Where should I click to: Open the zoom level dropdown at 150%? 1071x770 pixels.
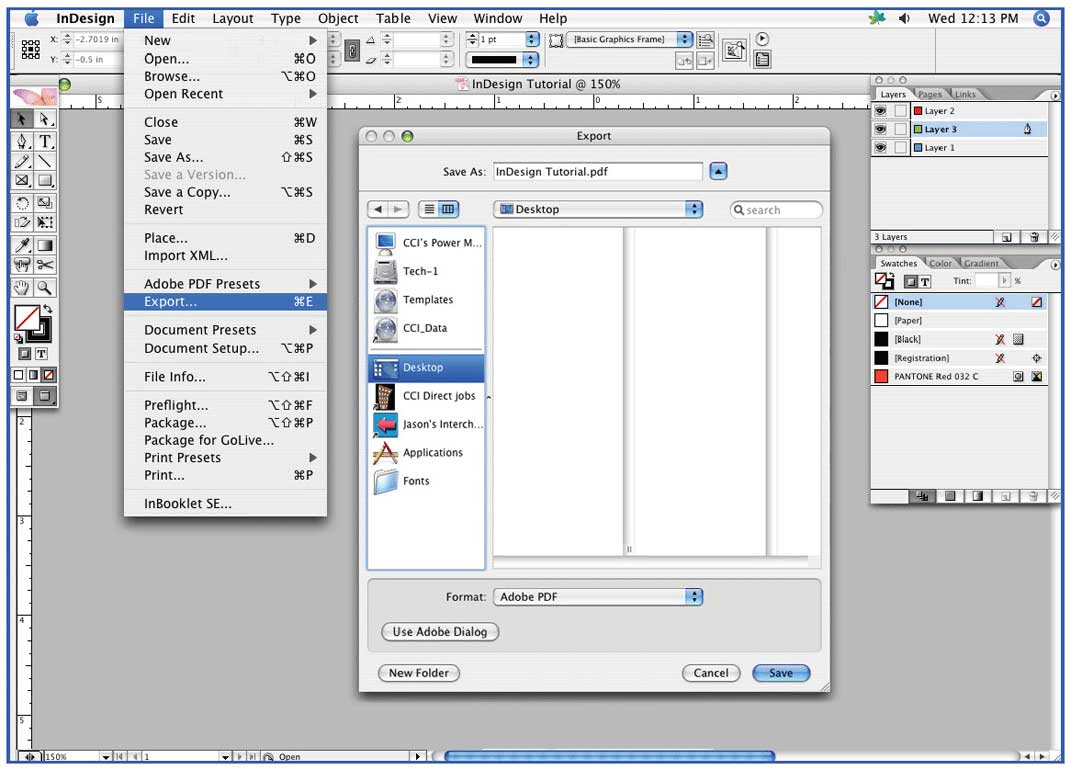pyautogui.click(x=106, y=757)
